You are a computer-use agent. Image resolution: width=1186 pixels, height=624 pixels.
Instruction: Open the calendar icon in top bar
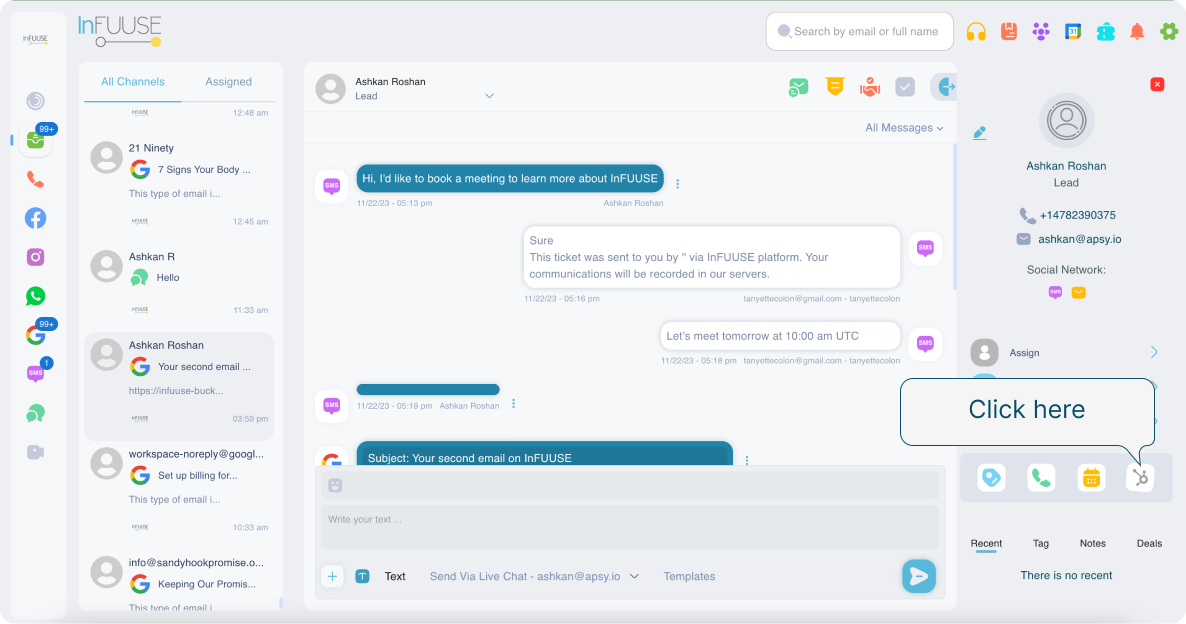pos(1073,31)
